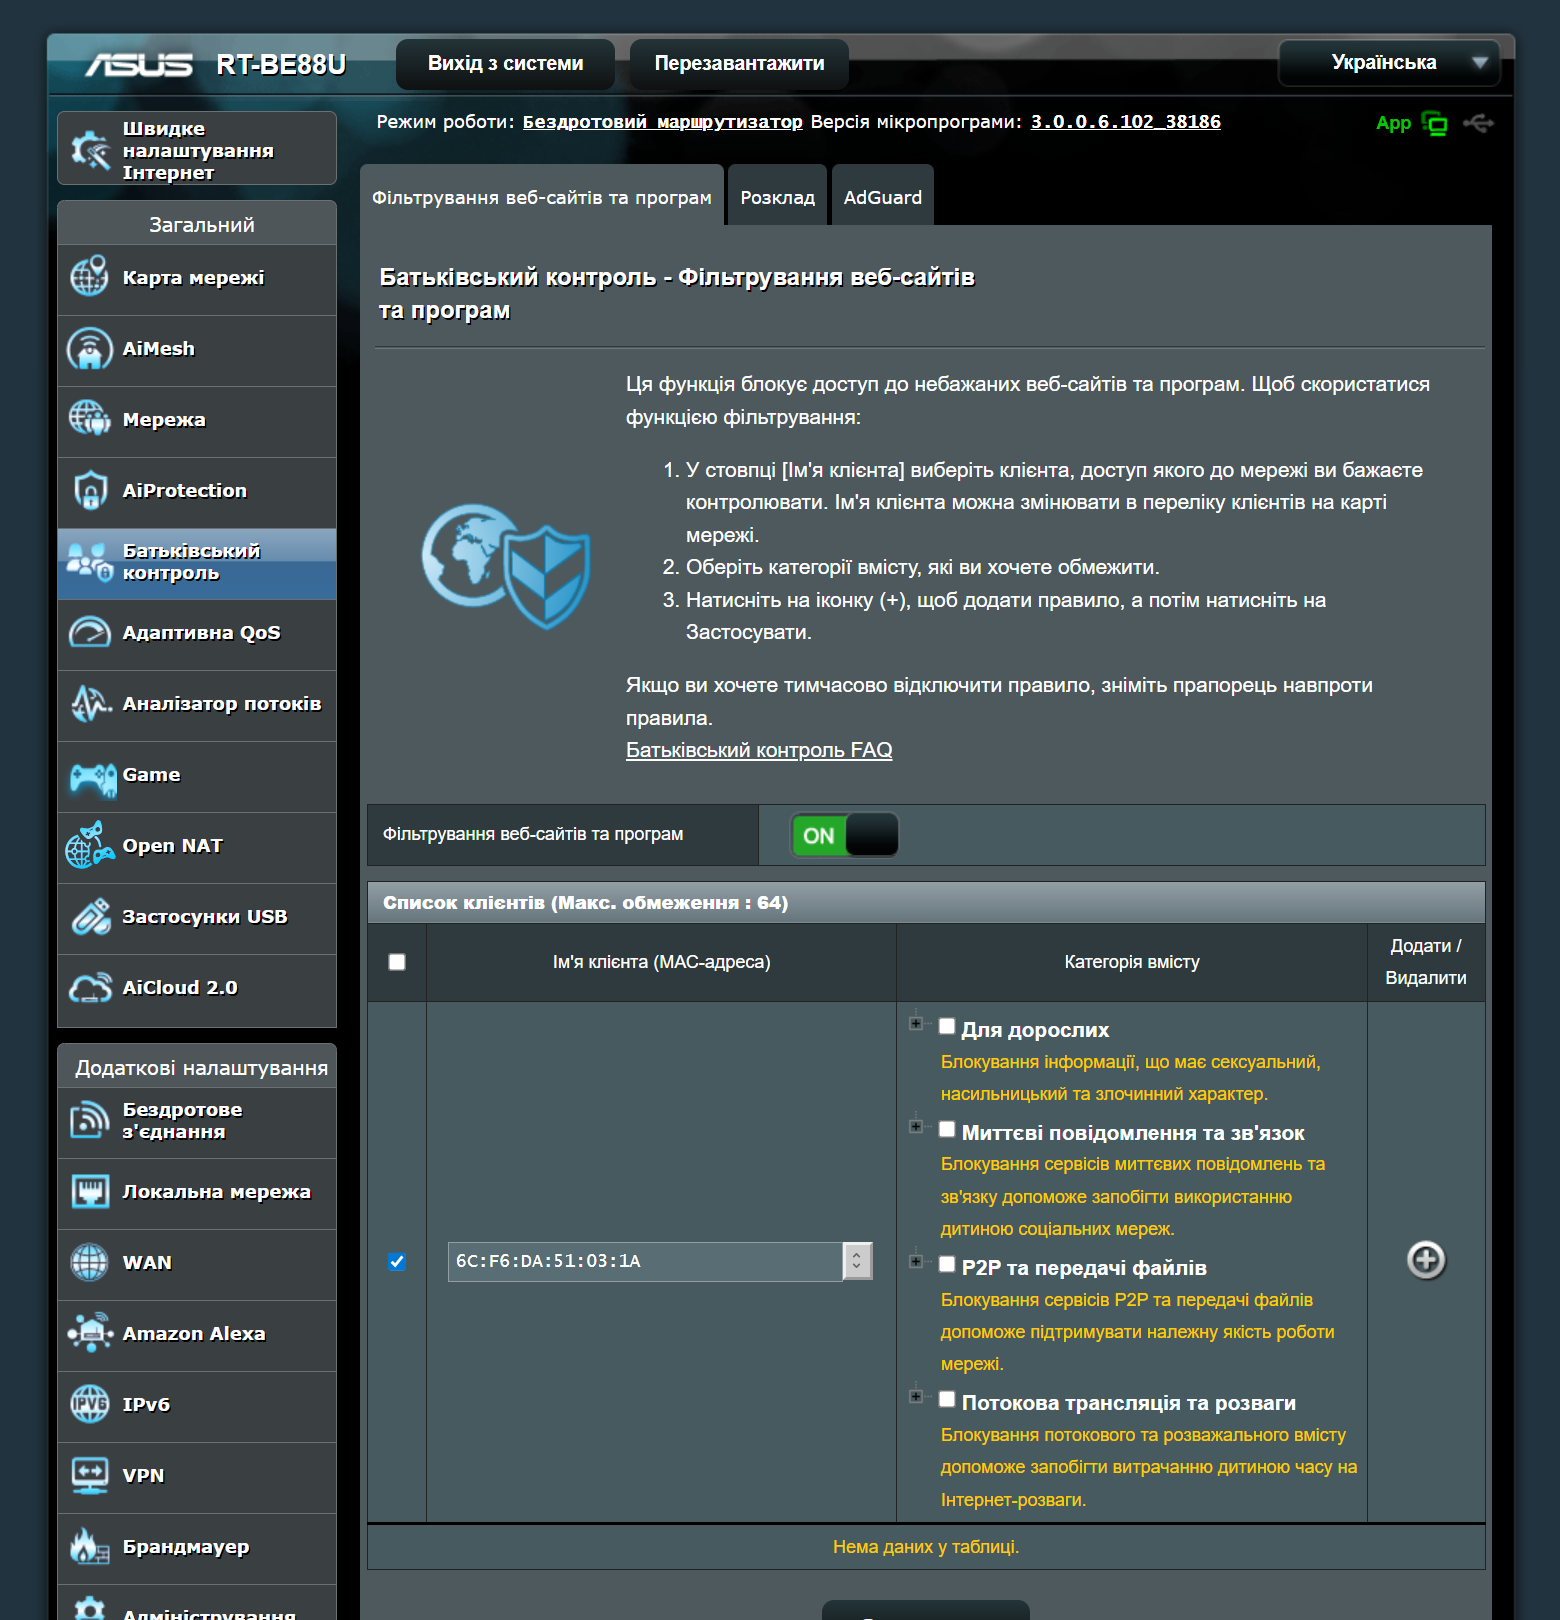Open Застосунки USB icon
Screen dimensions: 1560x1620
coord(90,916)
